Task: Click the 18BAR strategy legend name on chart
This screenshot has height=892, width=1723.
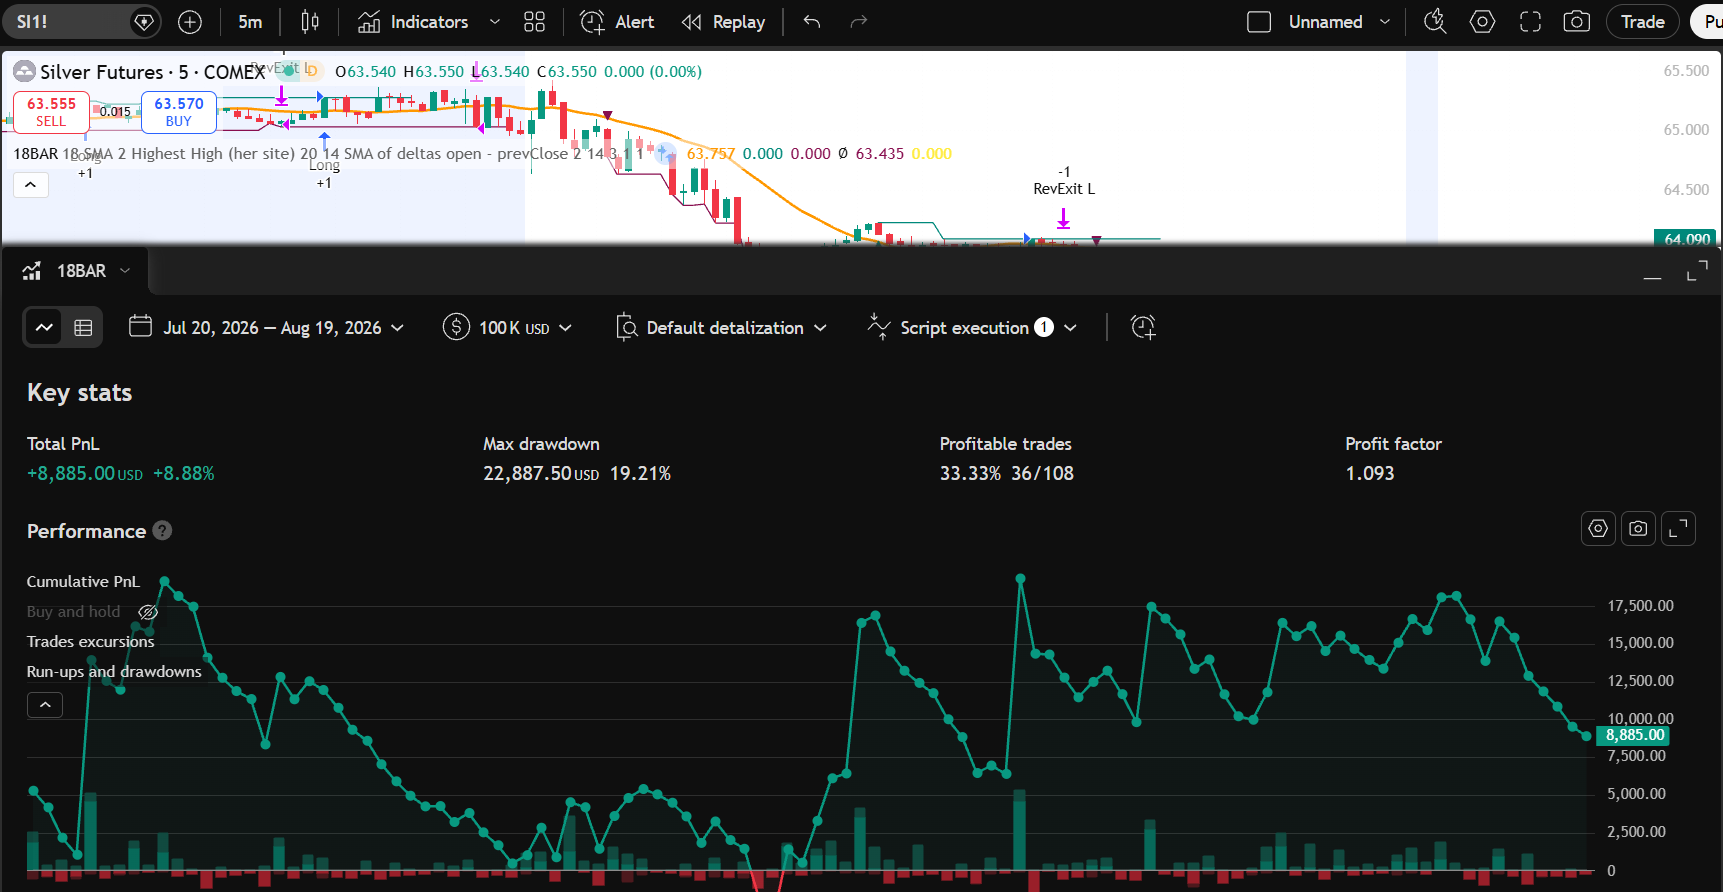Action: pos(36,153)
